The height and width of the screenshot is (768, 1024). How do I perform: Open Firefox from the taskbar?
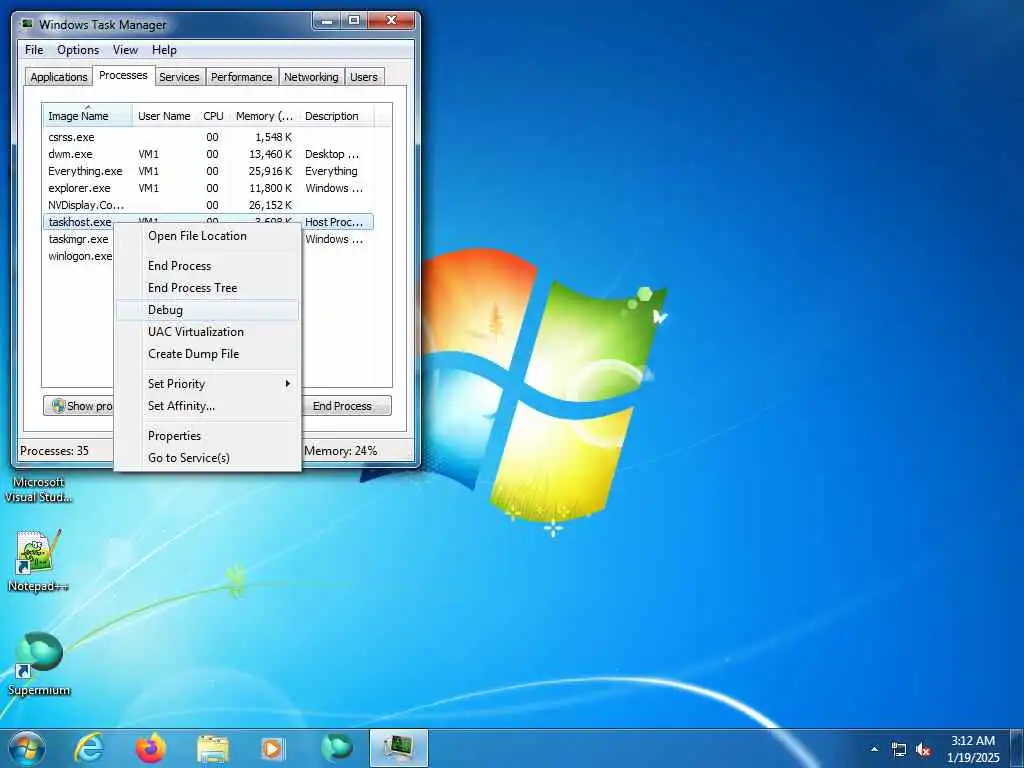[x=151, y=748]
